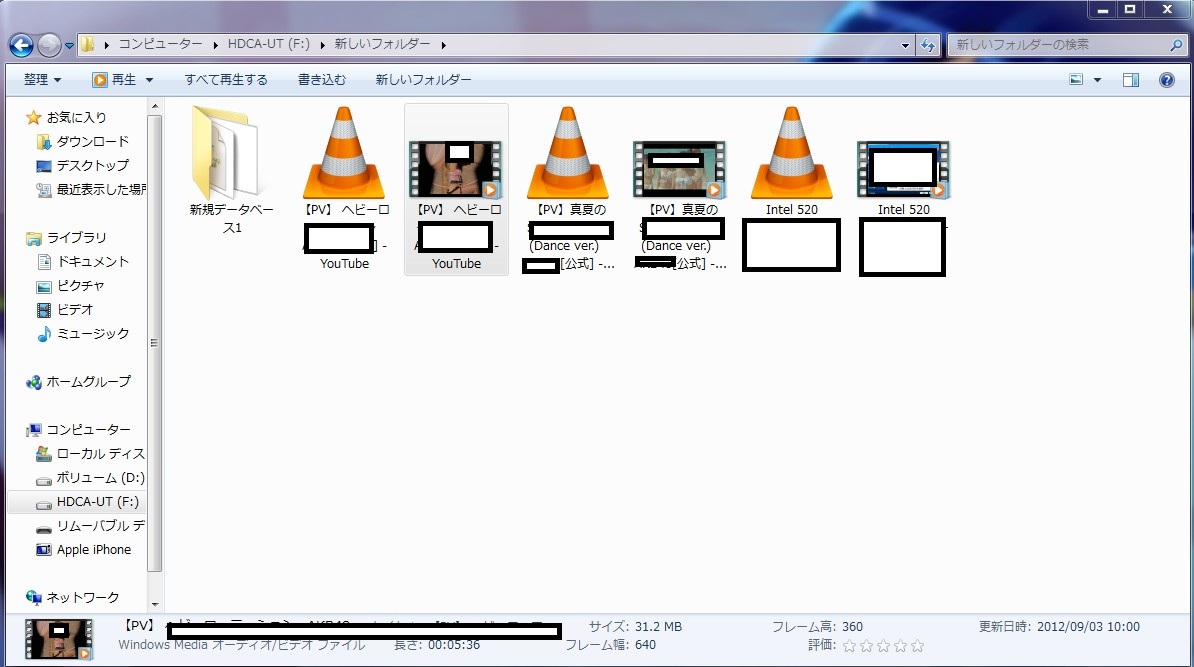The height and width of the screenshot is (667, 1194).
Task: Click the details pane video preview thumbnail
Action: coord(59,639)
